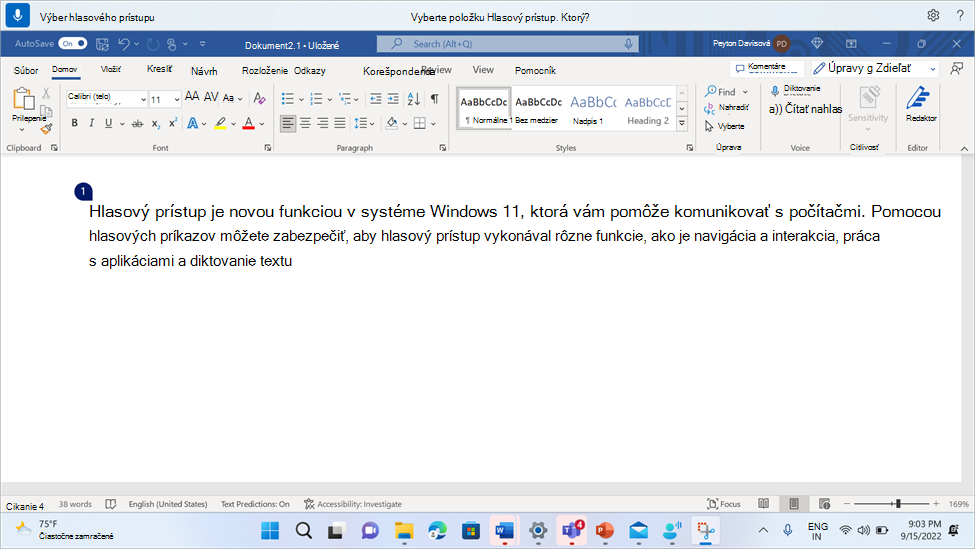Open Windows Start menu
The width and height of the screenshot is (975, 549).
[x=270, y=530]
